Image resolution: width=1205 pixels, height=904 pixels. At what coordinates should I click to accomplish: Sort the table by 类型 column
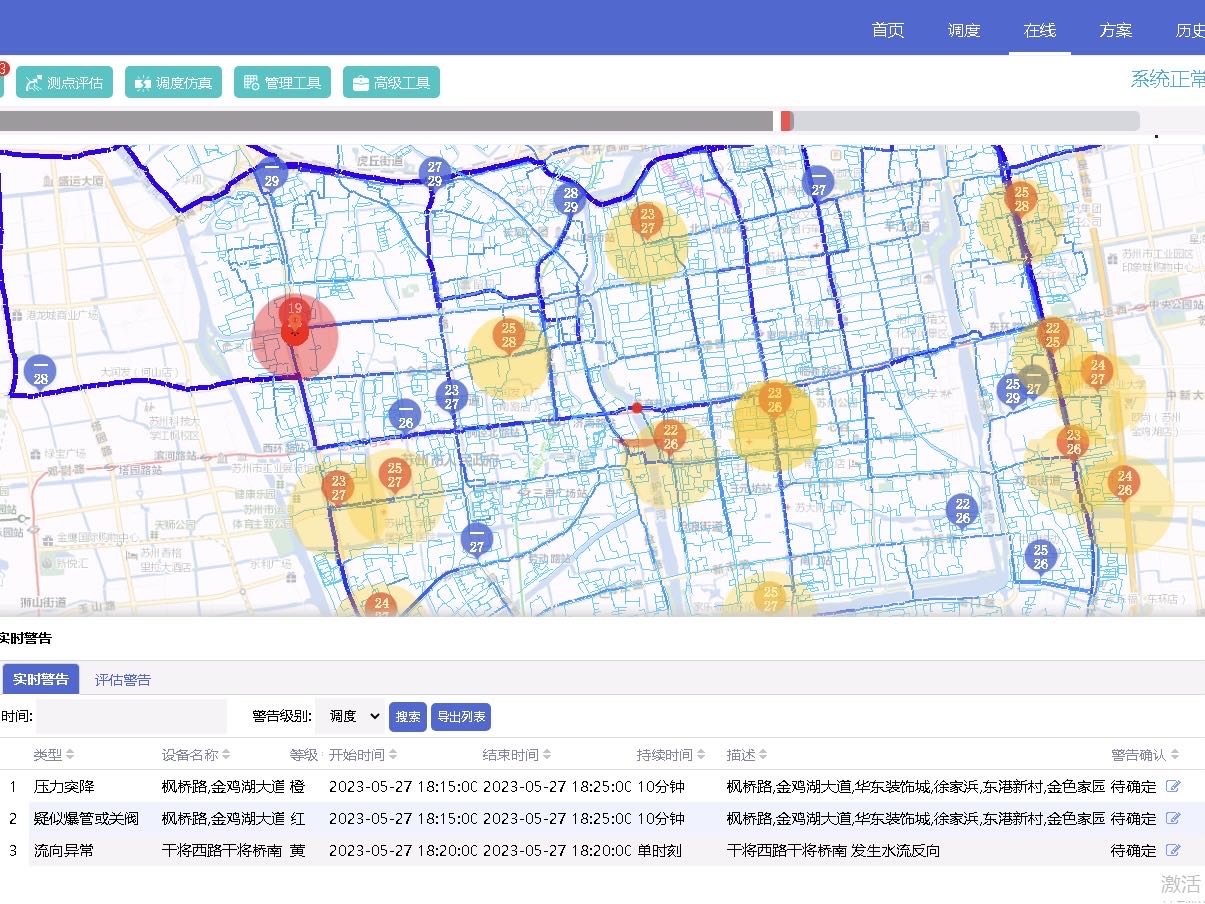coord(54,754)
